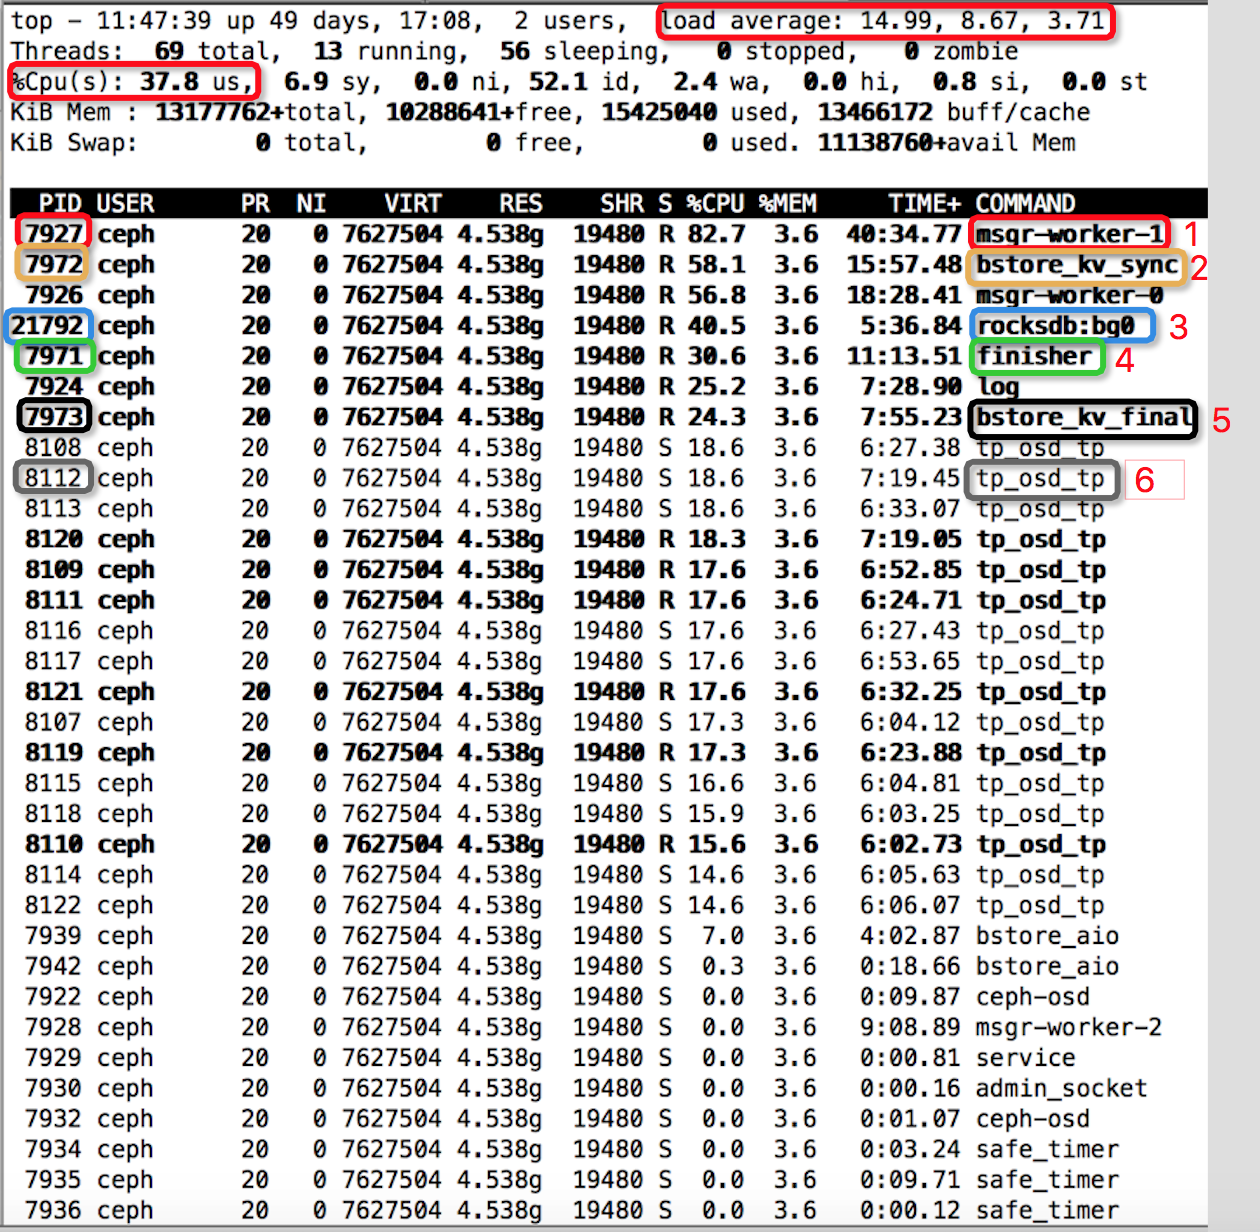Click the red annotation number 6
This screenshot has width=1260, height=1232.
tap(1145, 481)
